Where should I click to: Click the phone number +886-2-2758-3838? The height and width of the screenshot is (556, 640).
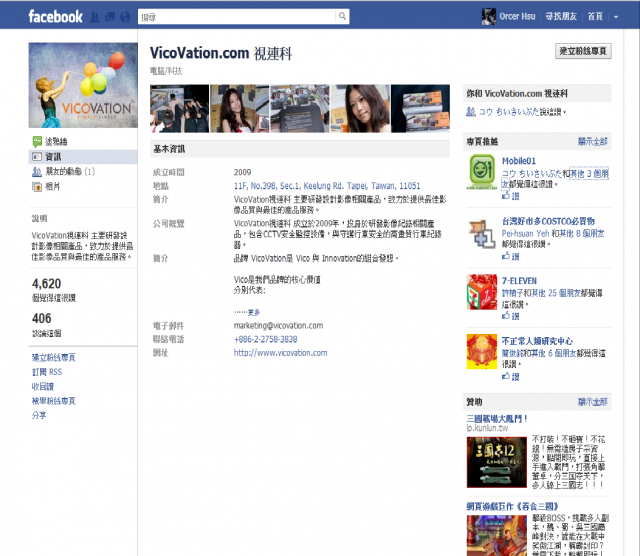pos(265,339)
